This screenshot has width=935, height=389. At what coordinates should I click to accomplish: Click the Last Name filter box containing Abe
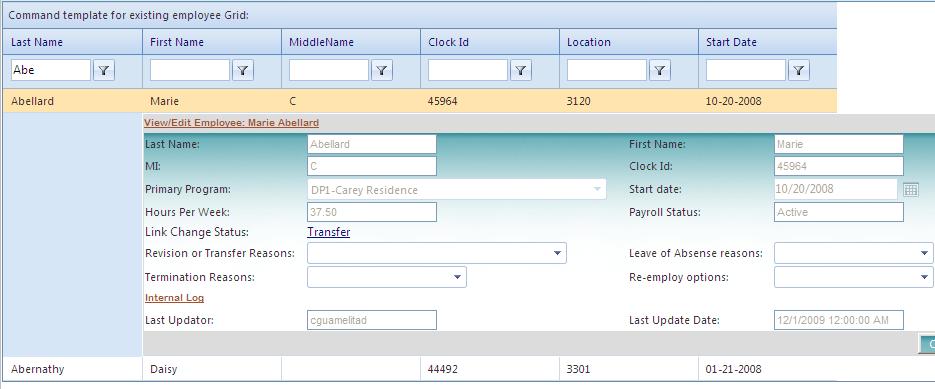[x=51, y=70]
